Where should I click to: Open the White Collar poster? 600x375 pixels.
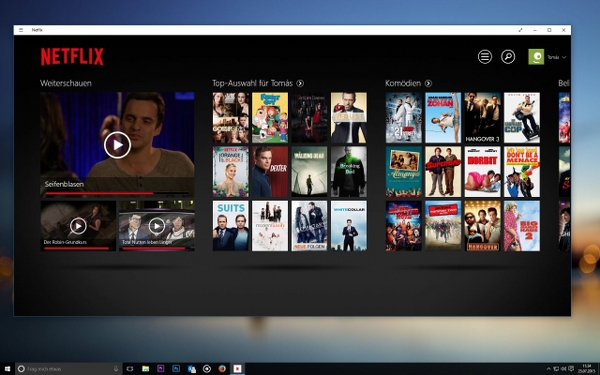[349, 226]
